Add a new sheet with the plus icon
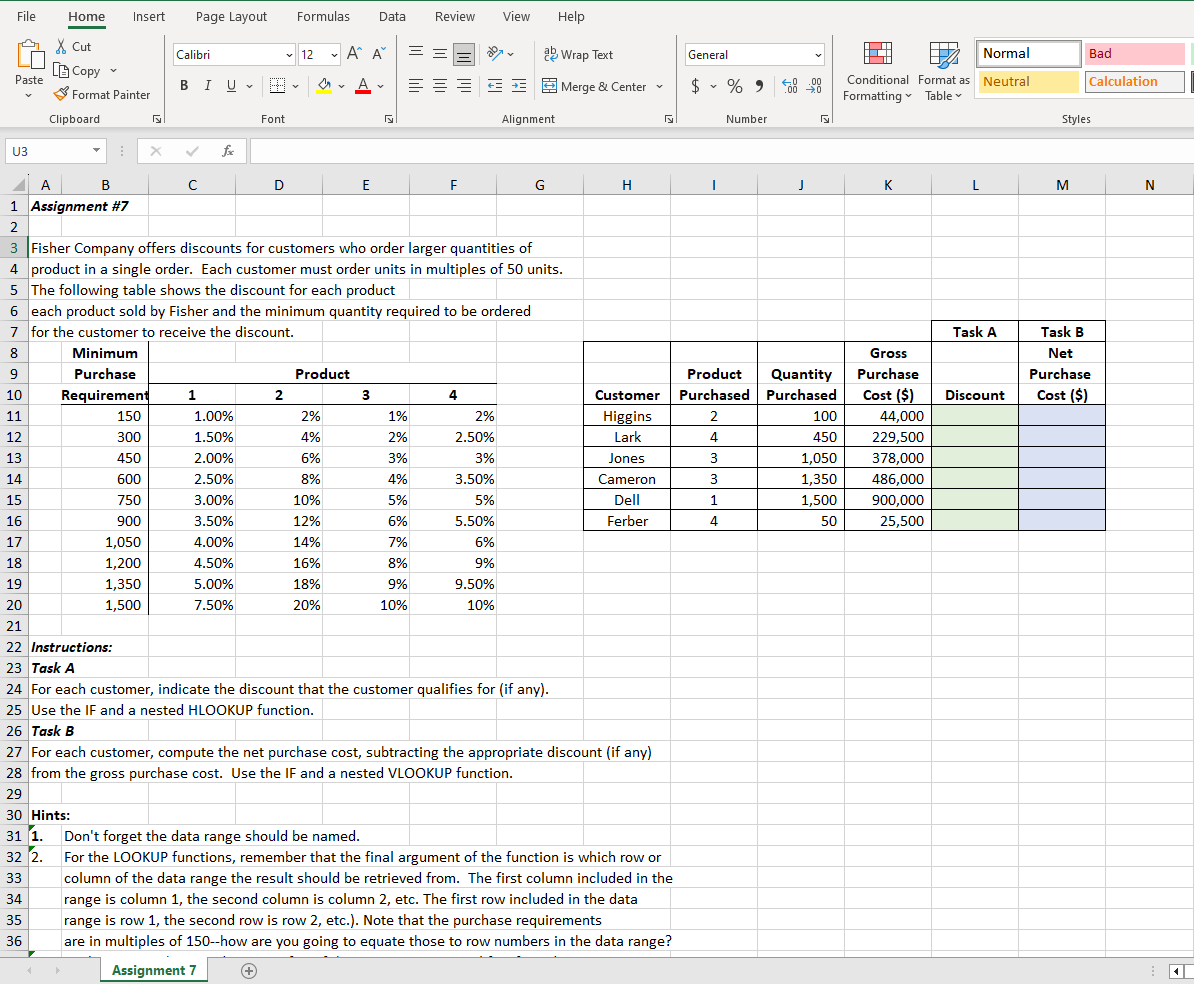The height and width of the screenshot is (984, 1194). click(x=248, y=970)
